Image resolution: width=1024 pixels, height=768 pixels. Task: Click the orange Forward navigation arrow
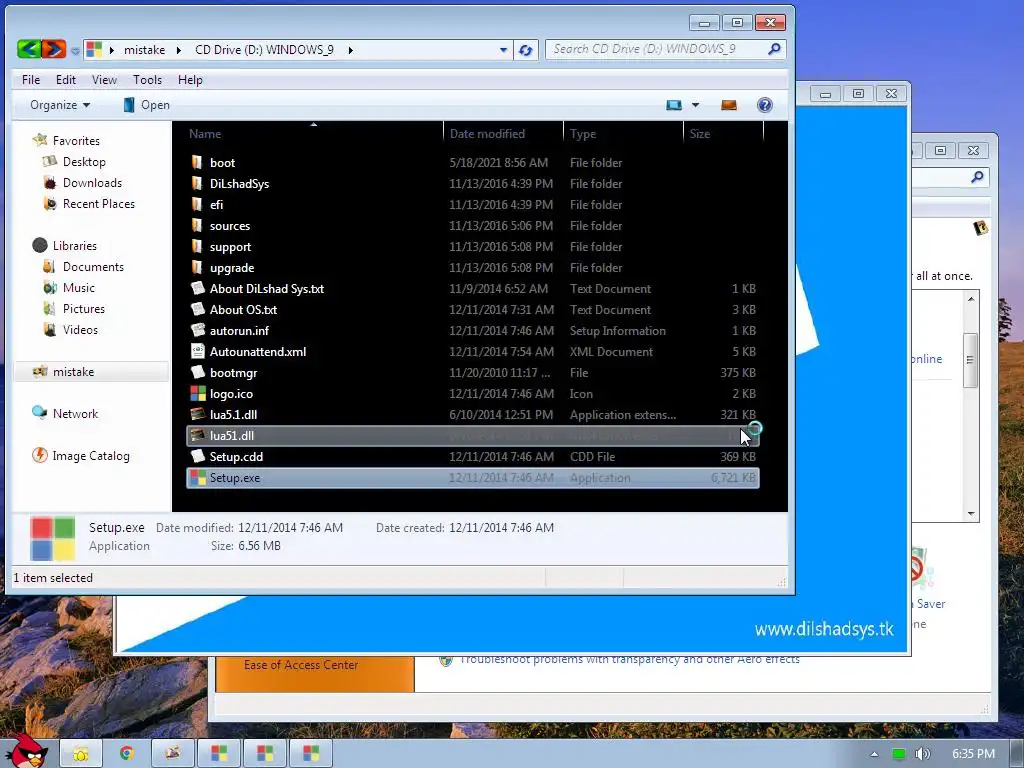54,49
